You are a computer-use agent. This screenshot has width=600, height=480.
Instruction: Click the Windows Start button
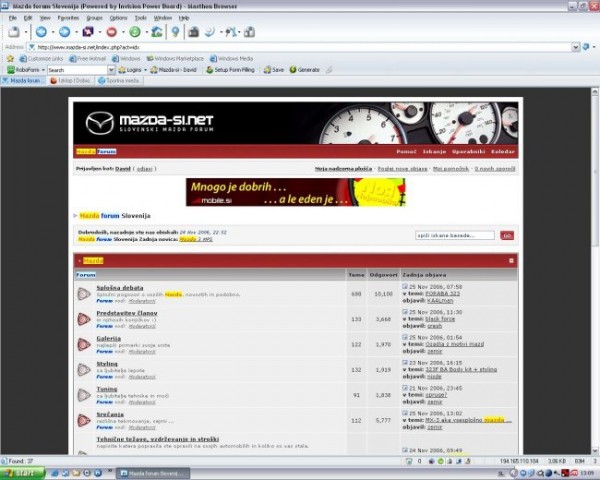(x=23, y=473)
